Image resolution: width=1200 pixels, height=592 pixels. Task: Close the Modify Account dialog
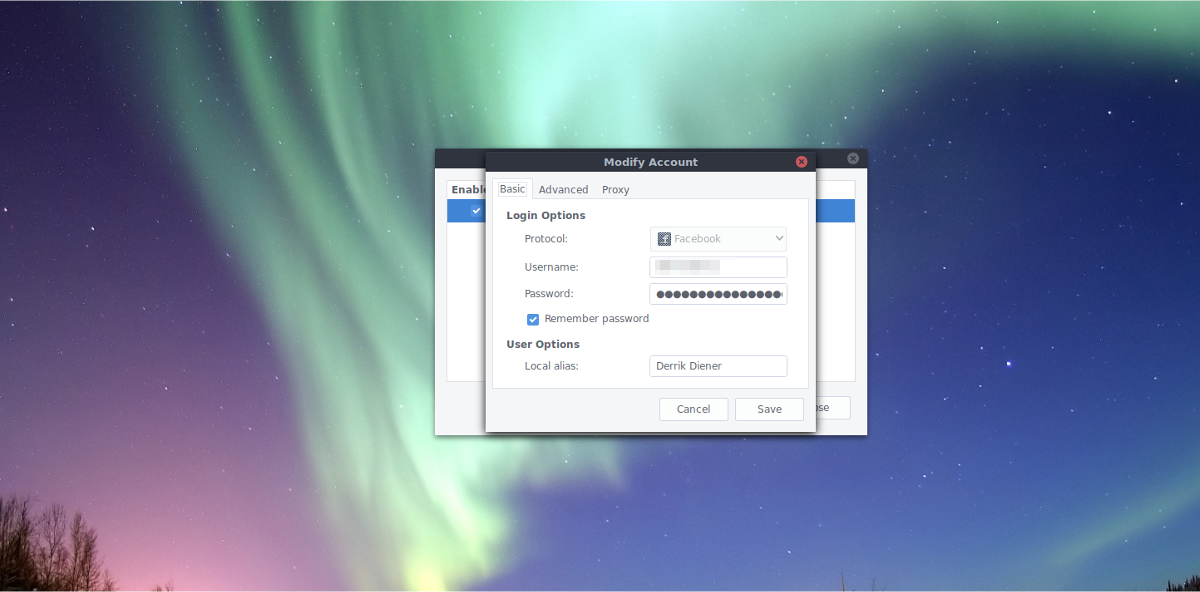tap(801, 161)
